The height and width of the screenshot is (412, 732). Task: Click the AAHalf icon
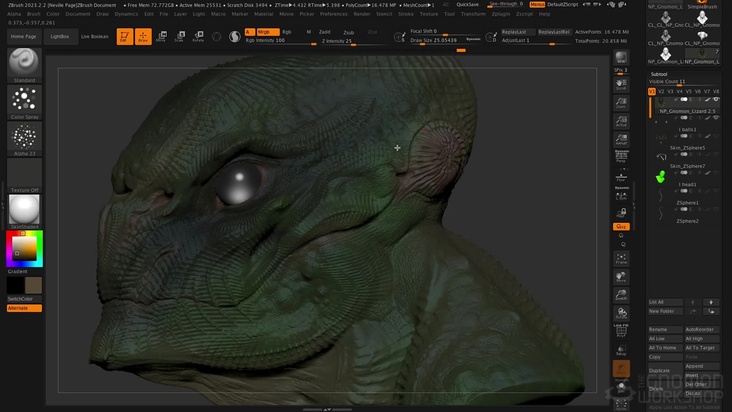(621, 139)
